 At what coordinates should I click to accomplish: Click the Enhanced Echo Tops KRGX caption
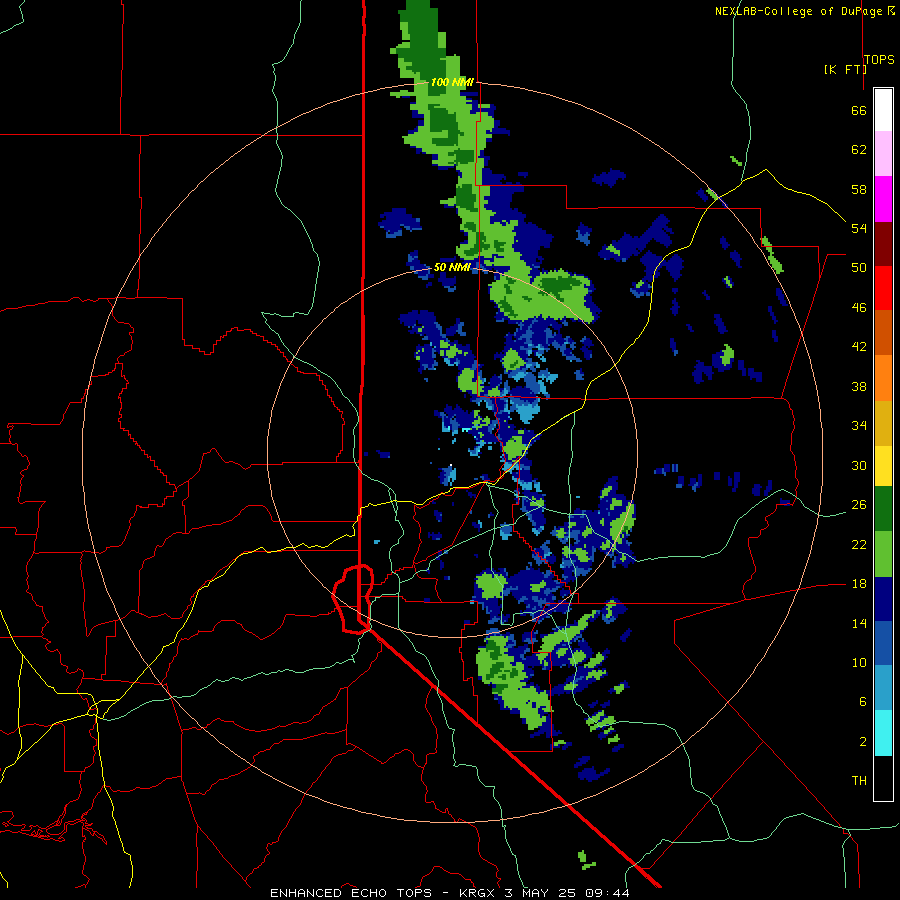(449, 893)
